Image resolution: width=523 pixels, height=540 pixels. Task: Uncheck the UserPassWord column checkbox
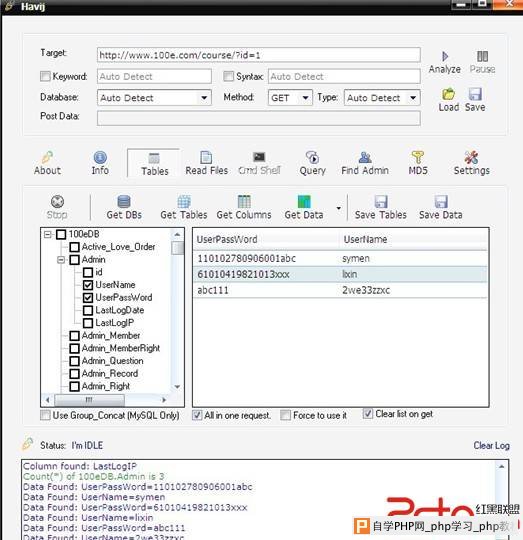tap(88, 298)
